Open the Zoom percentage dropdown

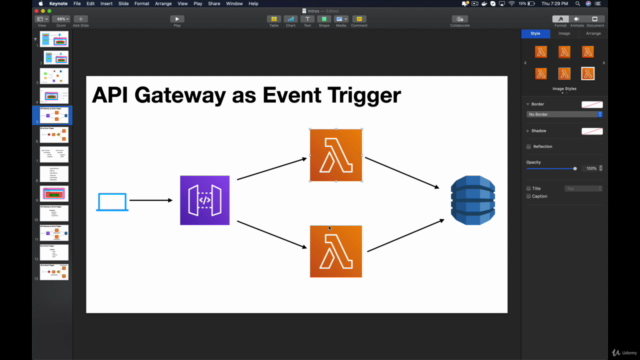61,19
